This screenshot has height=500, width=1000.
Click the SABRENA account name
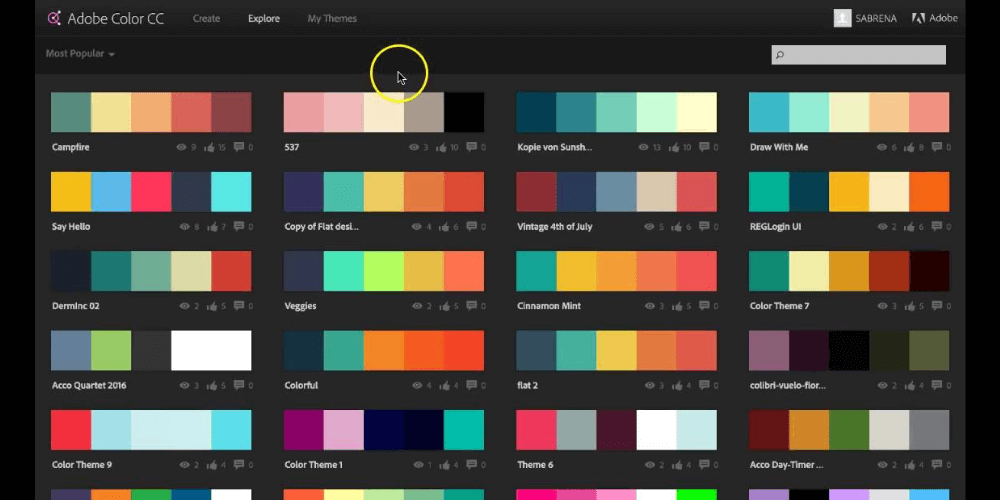[876, 18]
